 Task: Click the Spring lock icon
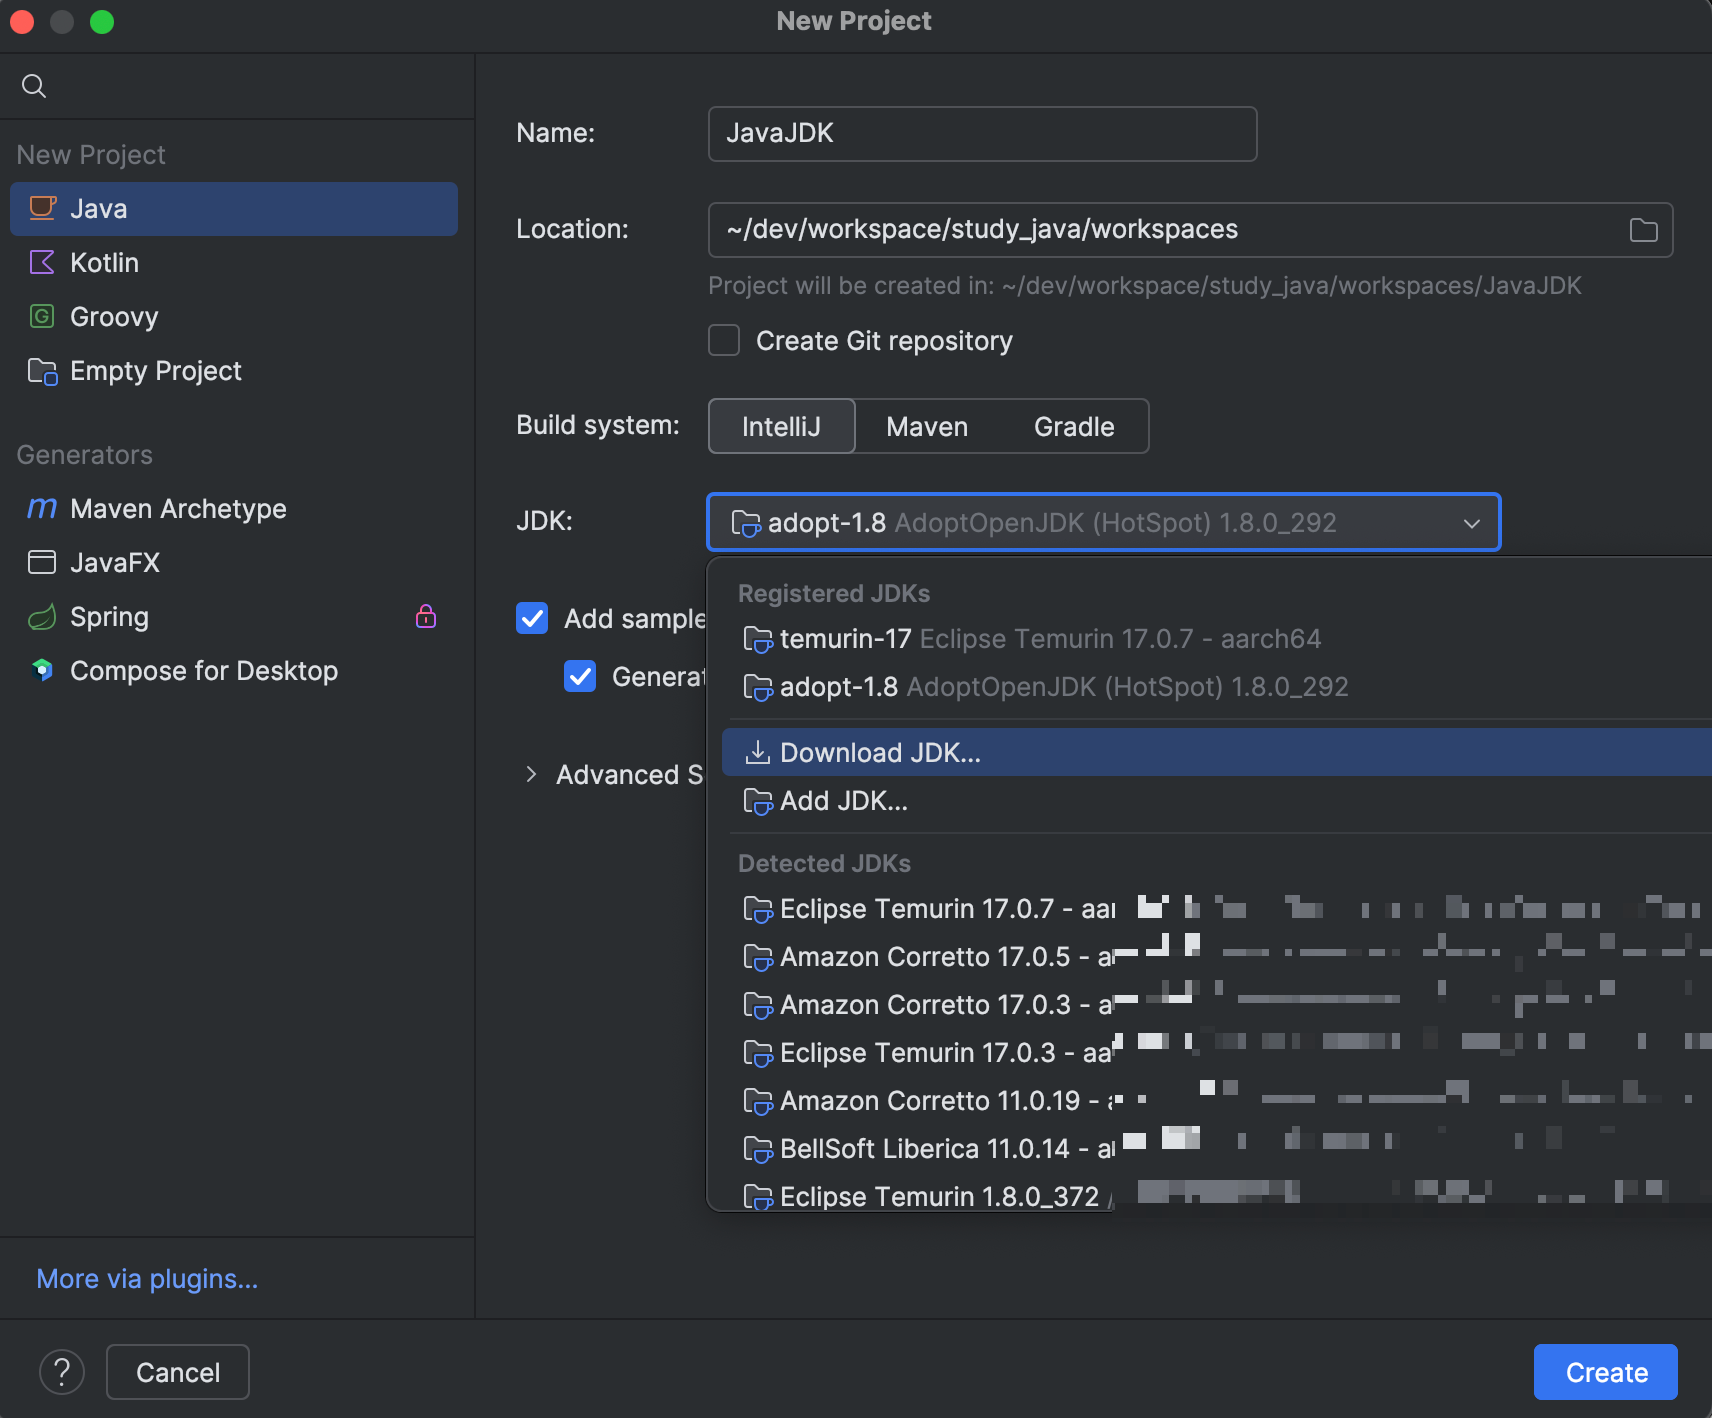click(x=426, y=616)
